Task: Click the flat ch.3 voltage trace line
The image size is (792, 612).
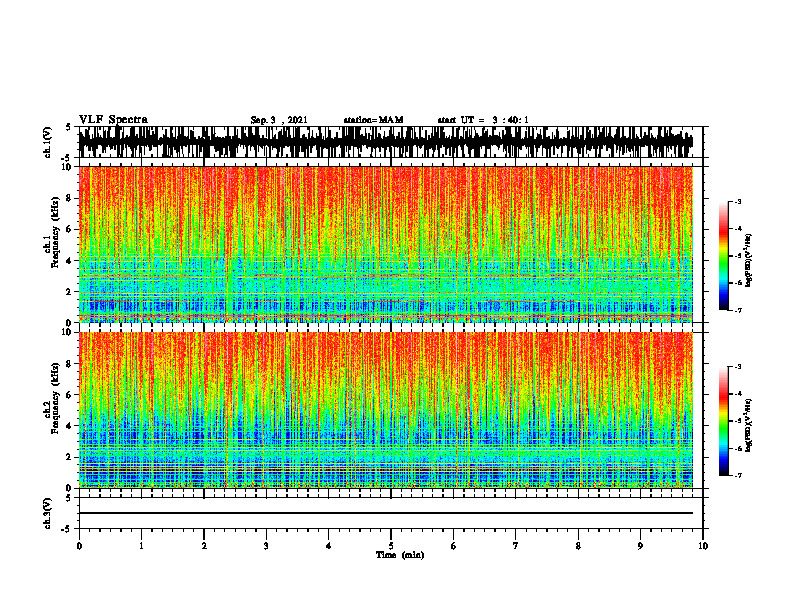Action: [x=386, y=513]
